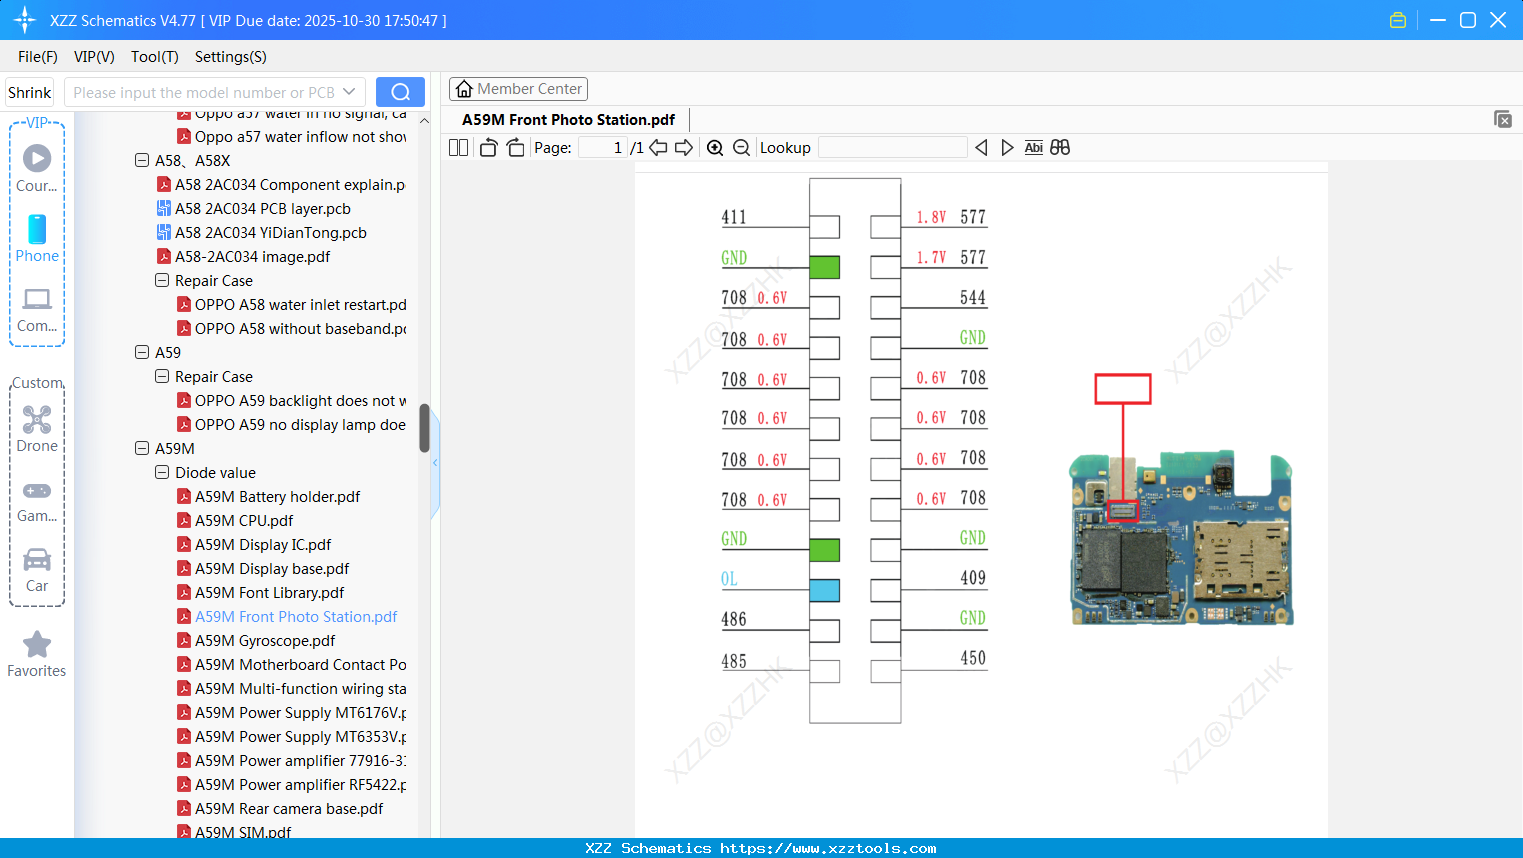Viewport: 1523px width, 858px height.
Task: Open A58 2AC034 YiDianTong.pcb file
Action: point(270,233)
